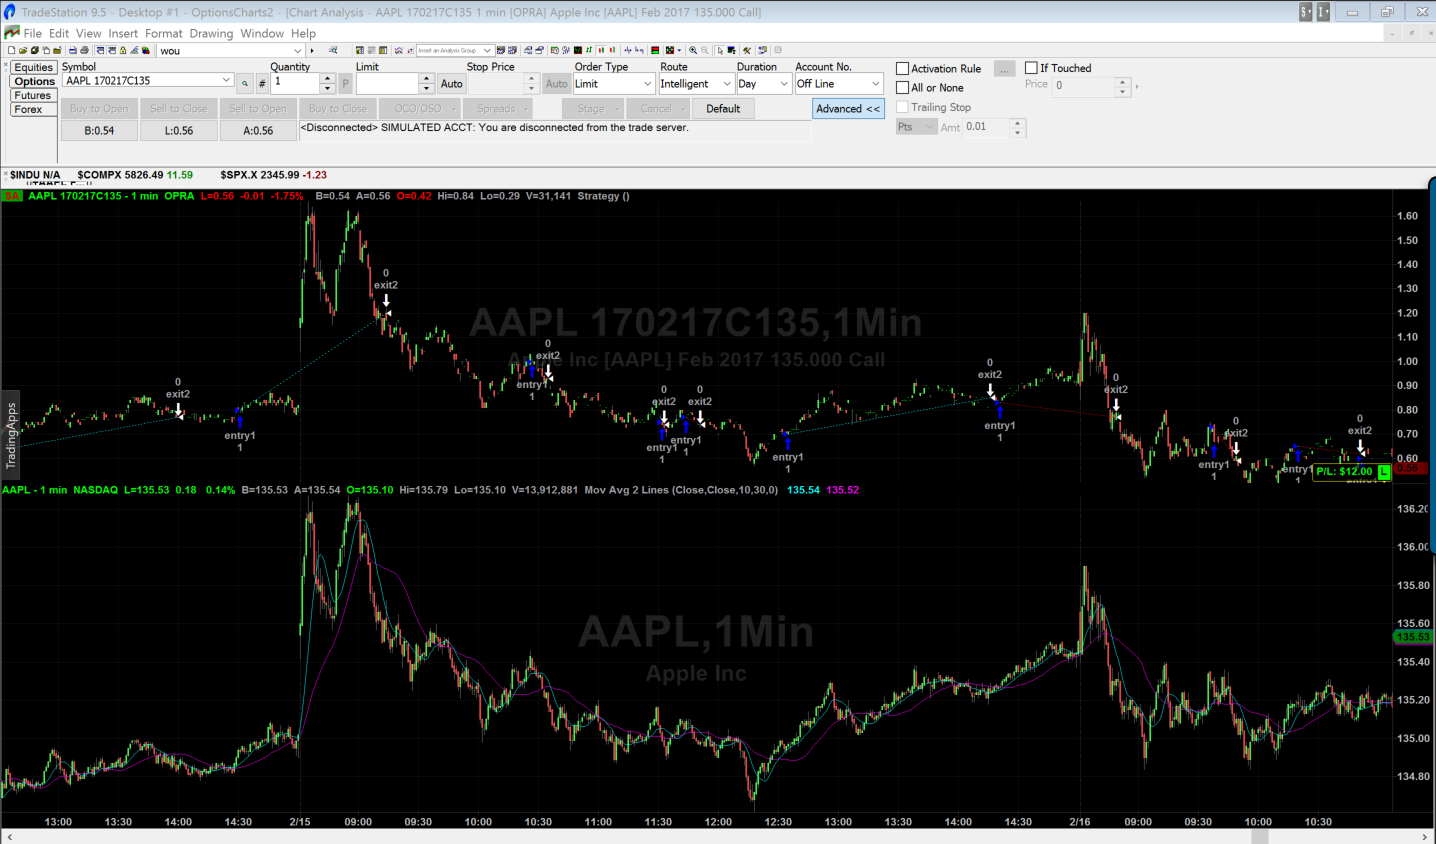Open the Route dropdown set to Intelligent
The height and width of the screenshot is (844, 1436).
[x=727, y=84]
